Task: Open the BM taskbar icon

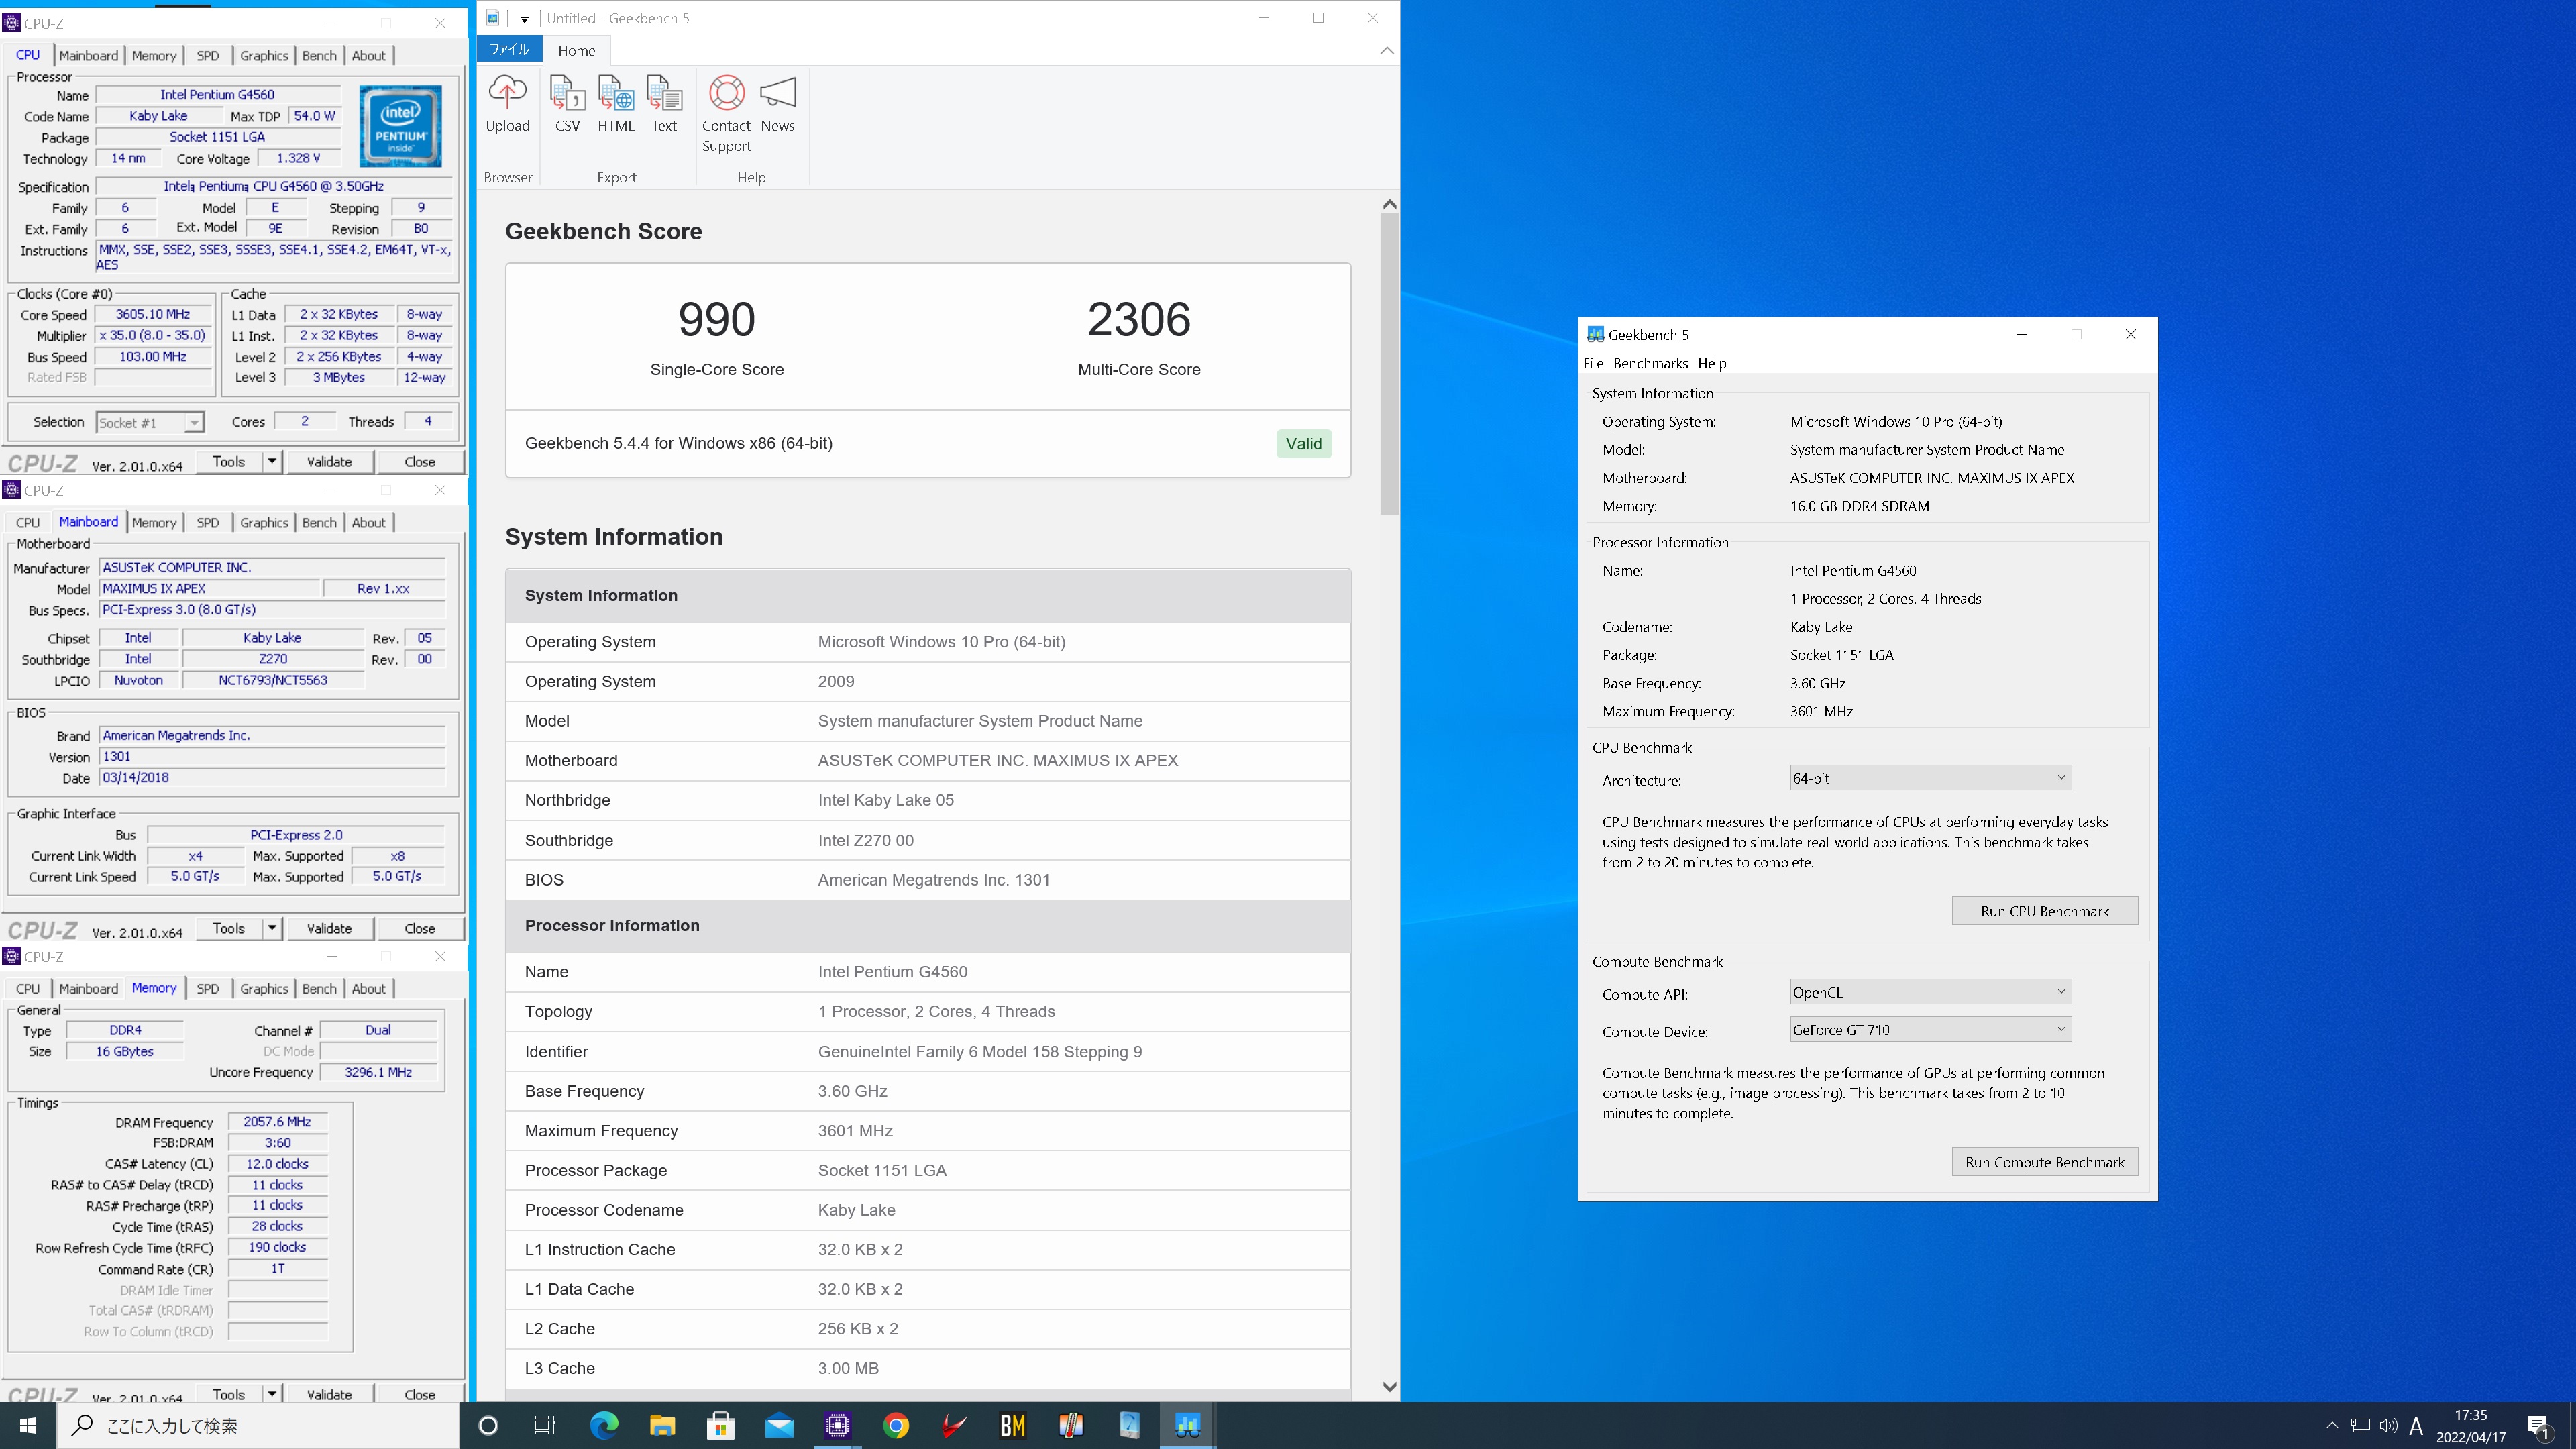Action: pos(1012,1425)
